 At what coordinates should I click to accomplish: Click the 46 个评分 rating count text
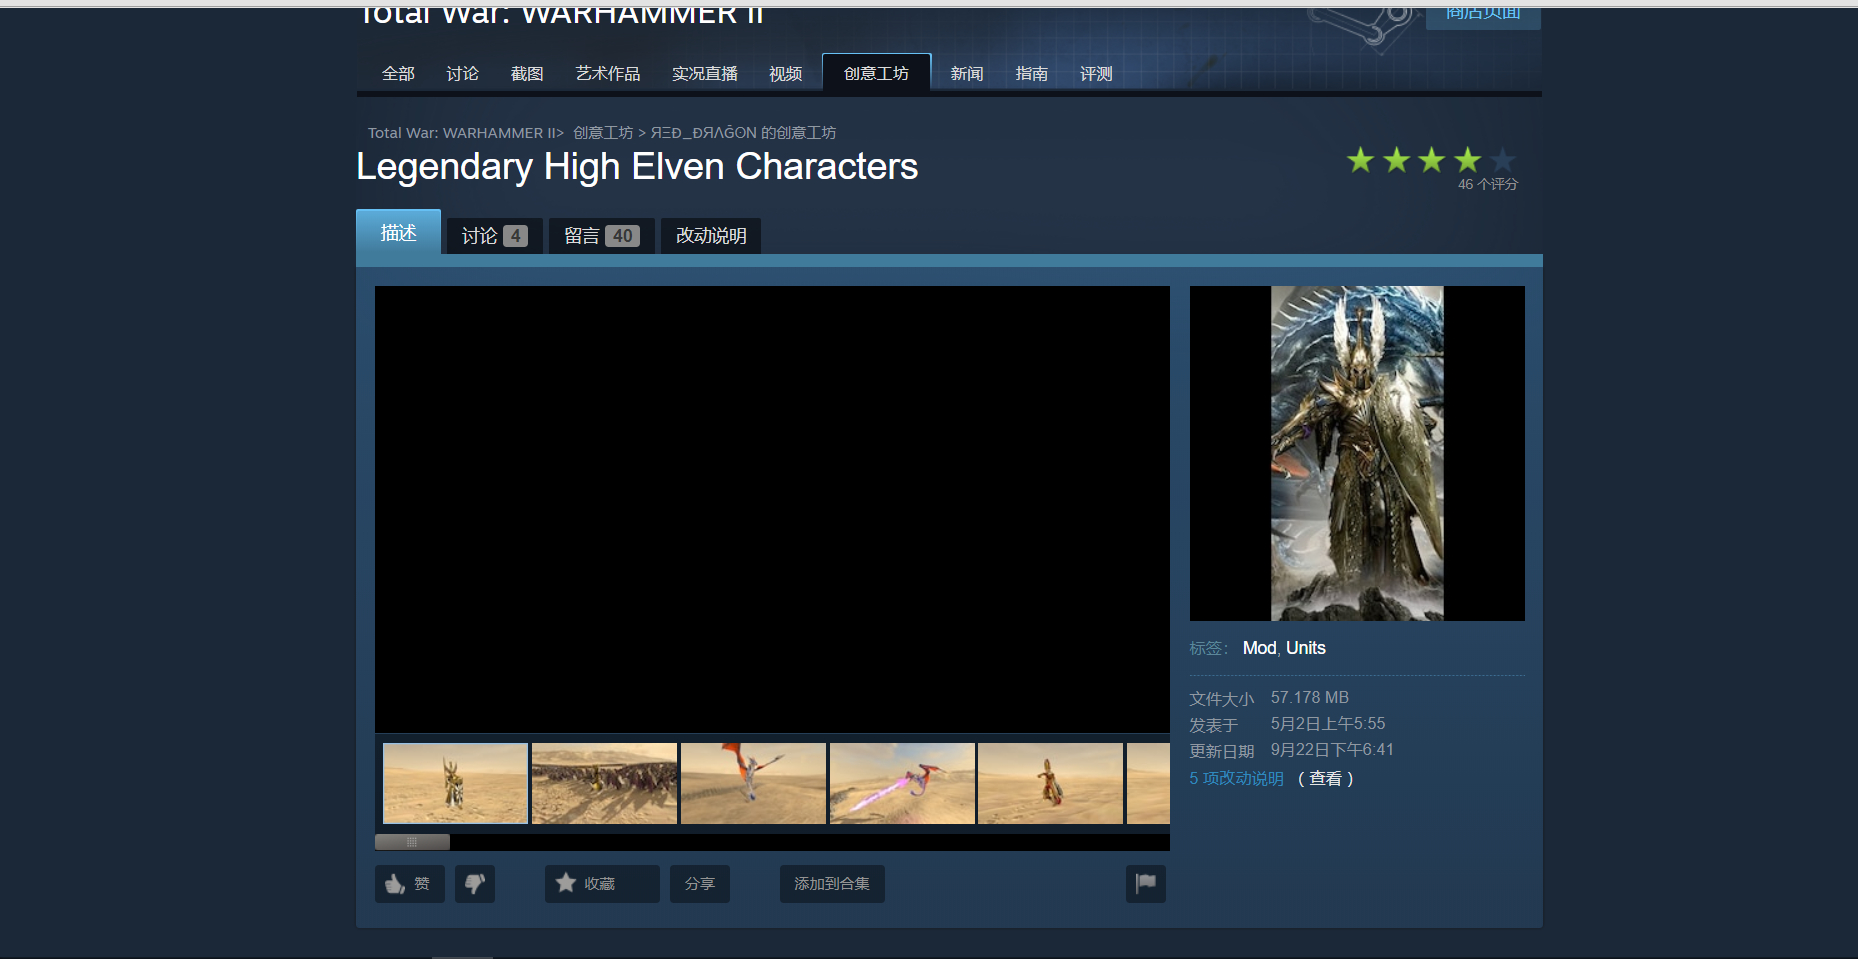tap(1487, 184)
